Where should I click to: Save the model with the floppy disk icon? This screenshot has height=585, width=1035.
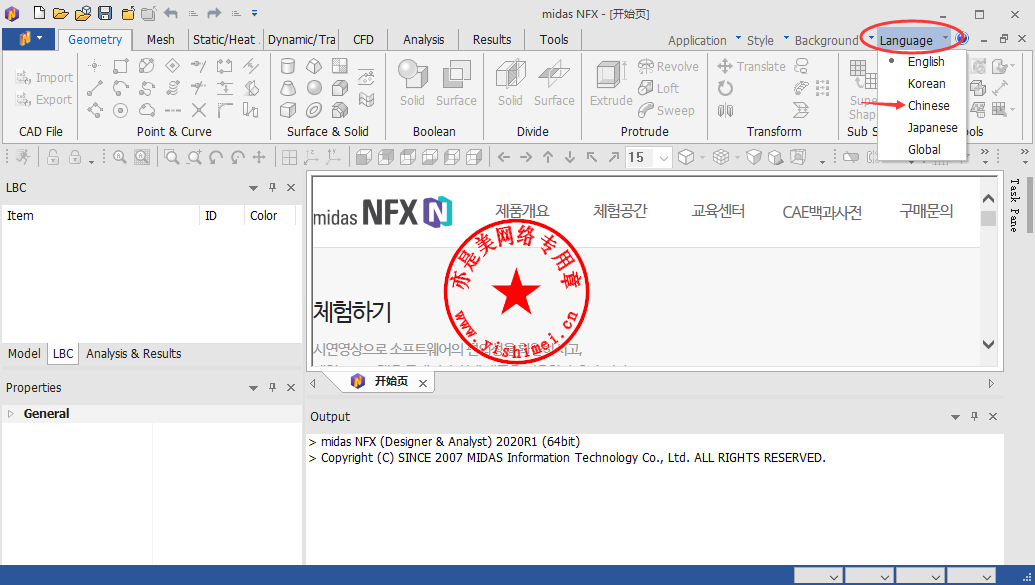pyautogui.click(x=105, y=13)
